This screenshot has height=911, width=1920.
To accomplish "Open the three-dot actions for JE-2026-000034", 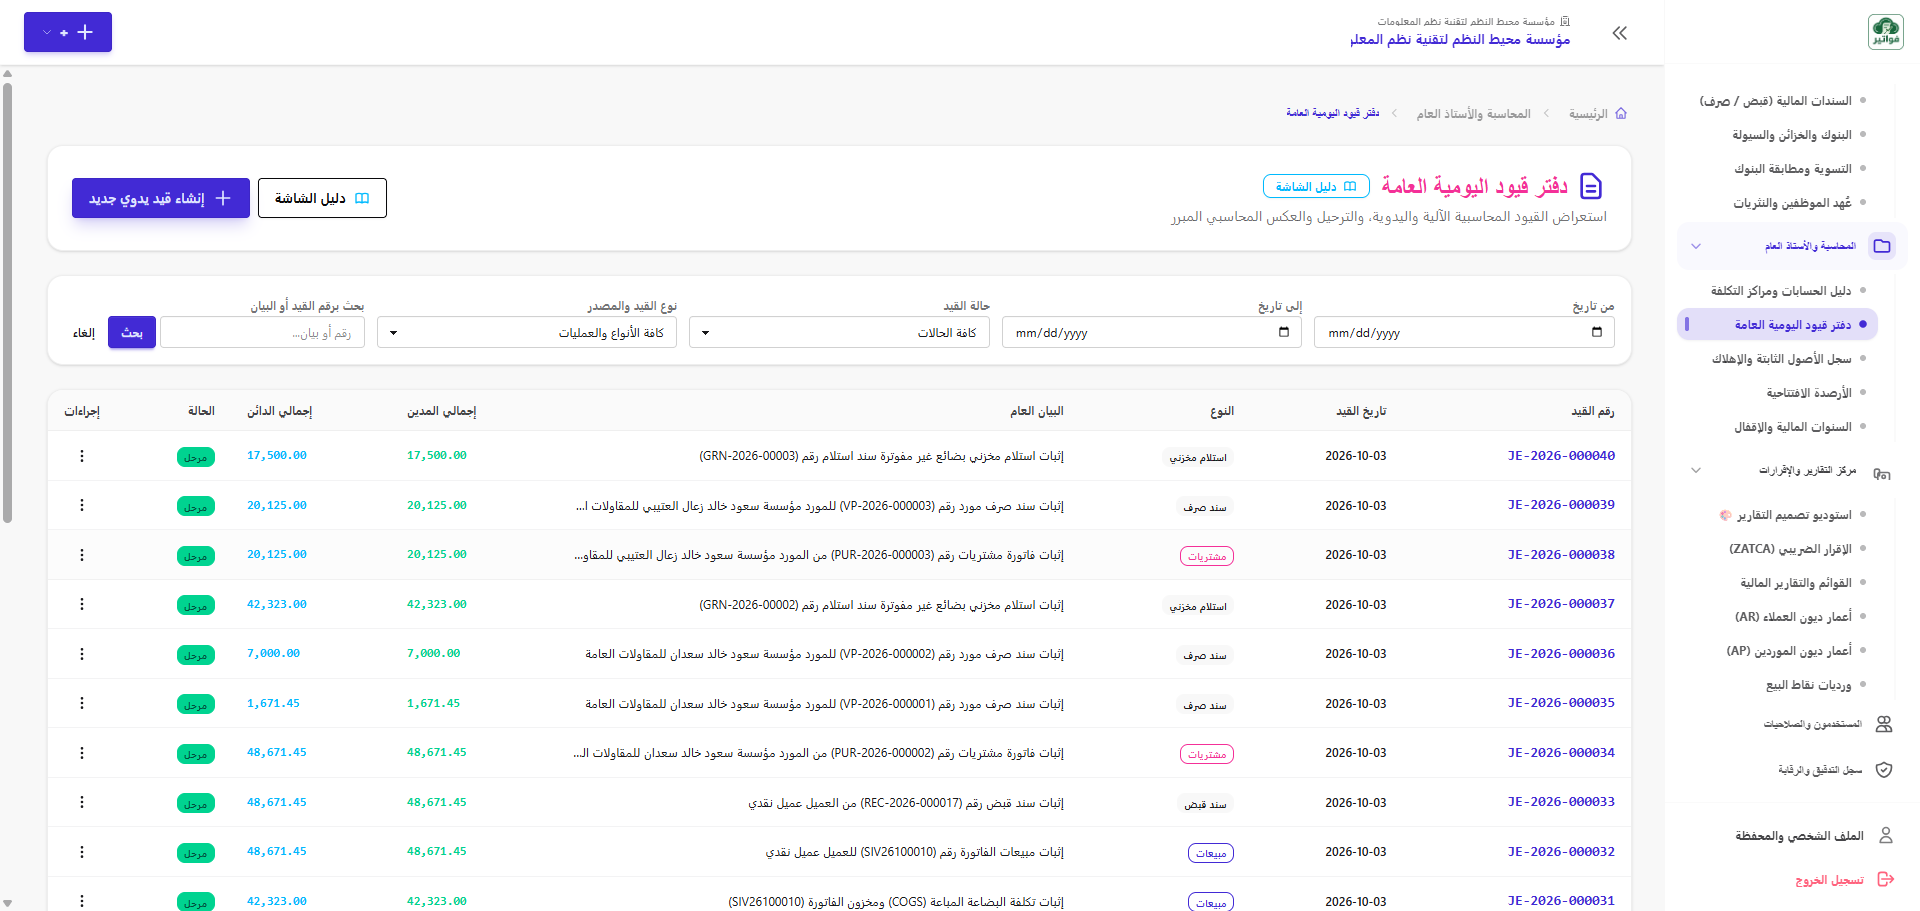I will coord(82,753).
